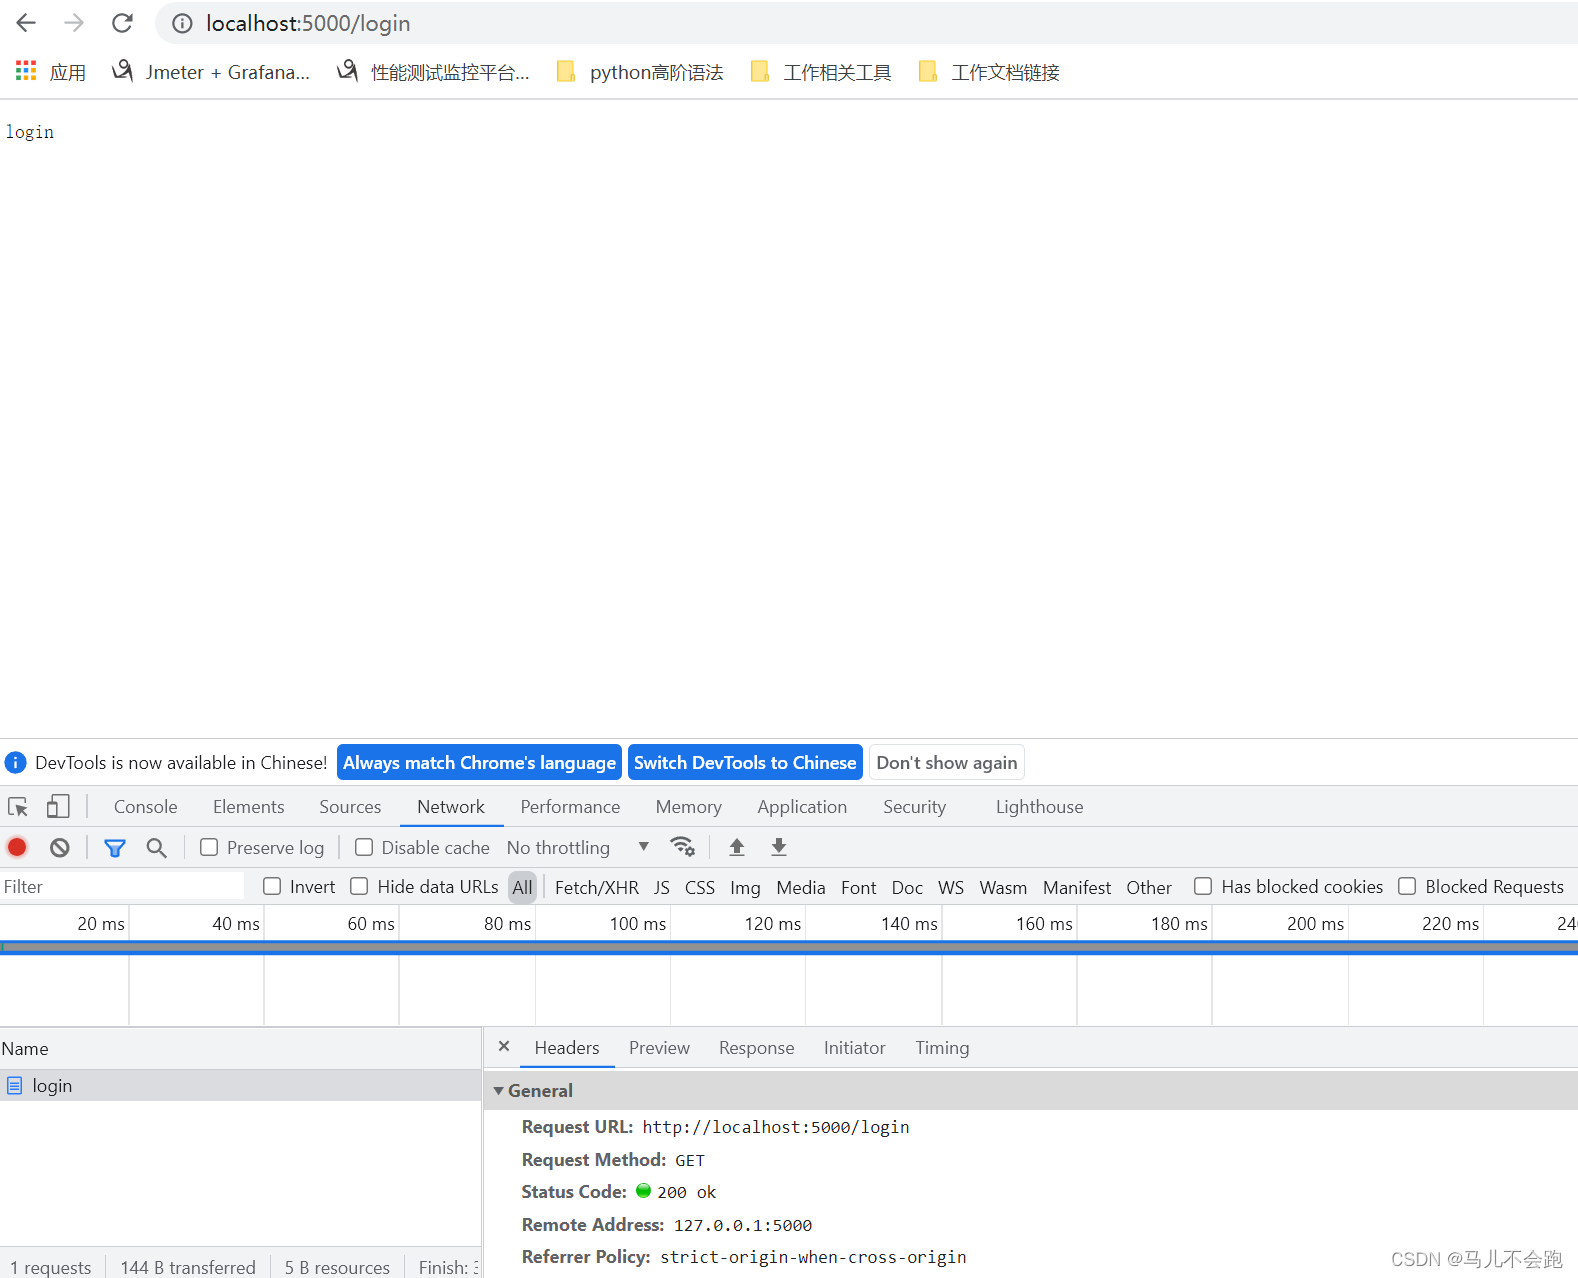Open the 工作相关工具 bookmark folder
The width and height of the screenshot is (1578, 1278).
point(821,72)
